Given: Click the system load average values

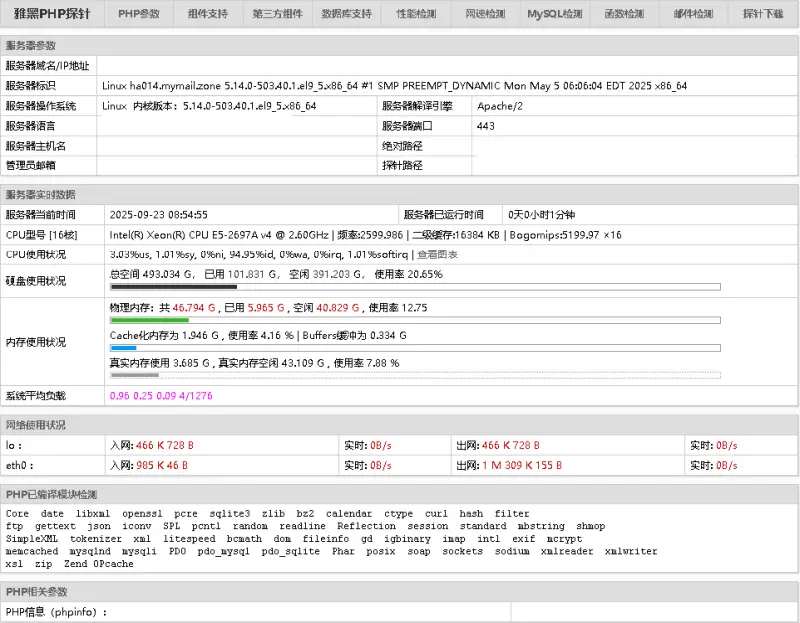Looking at the screenshot, I should (x=161, y=396).
